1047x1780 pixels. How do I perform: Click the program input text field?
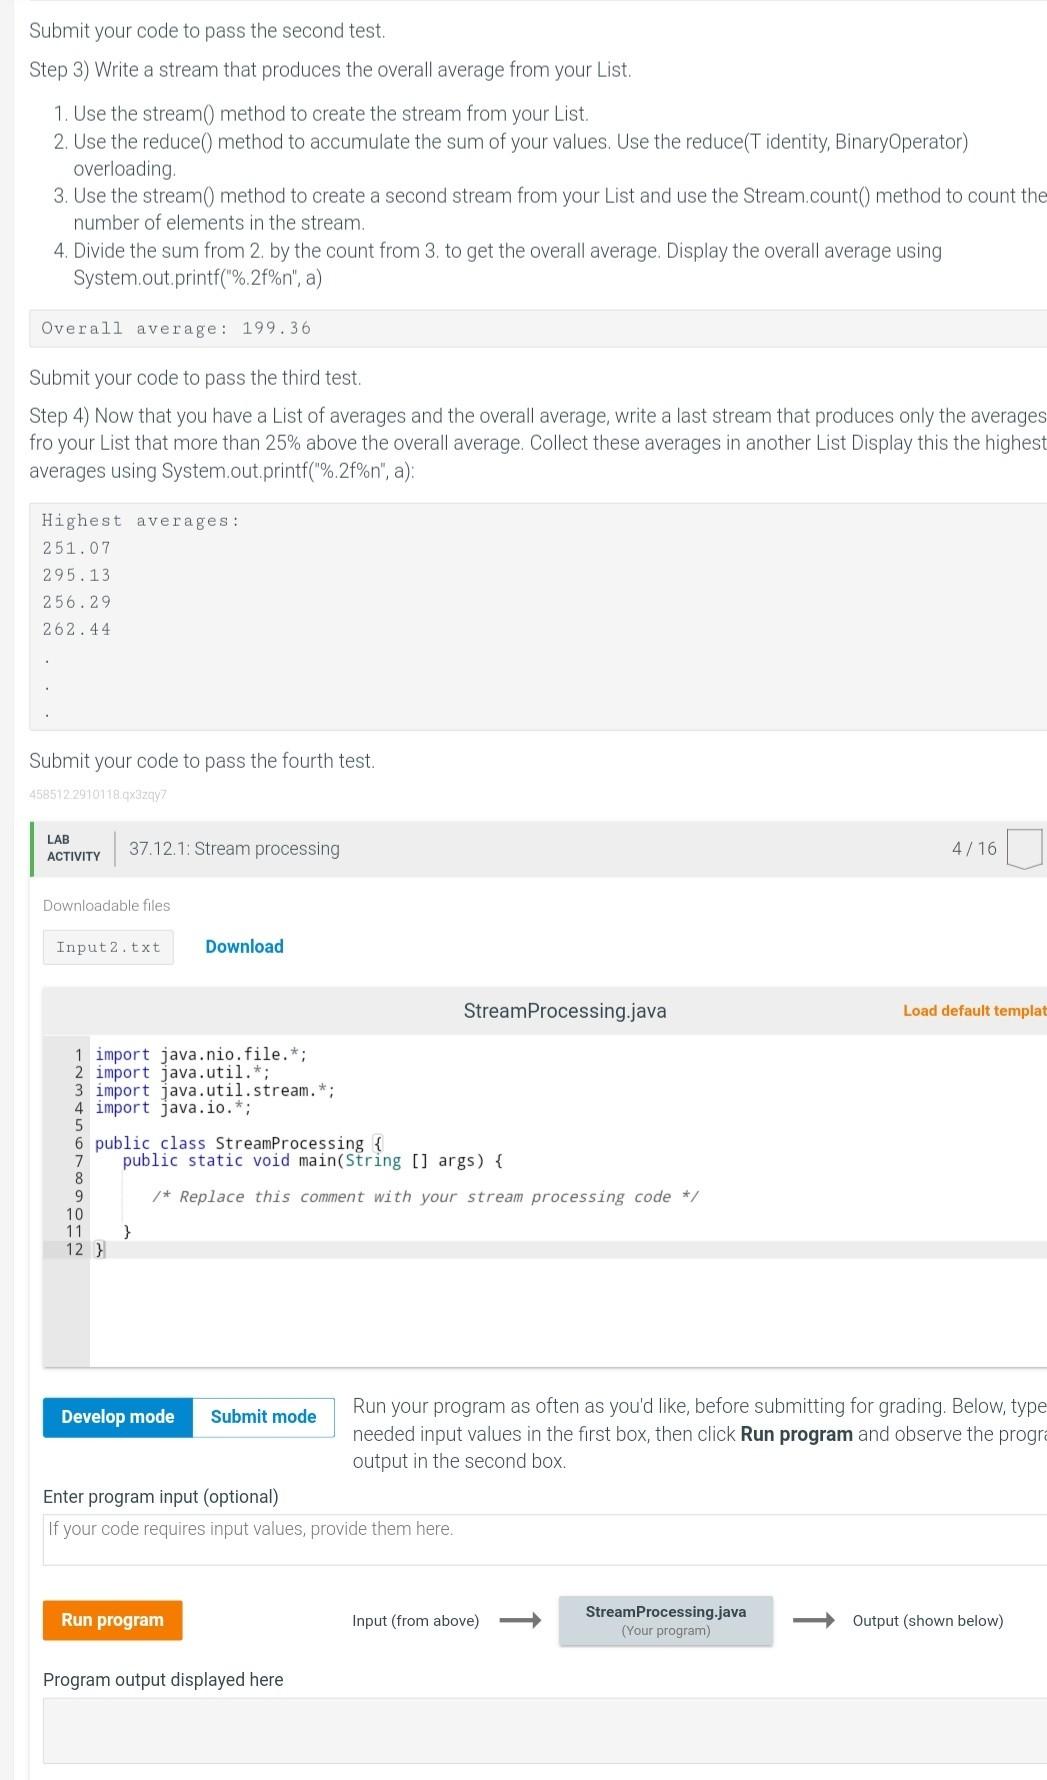click(x=545, y=1539)
